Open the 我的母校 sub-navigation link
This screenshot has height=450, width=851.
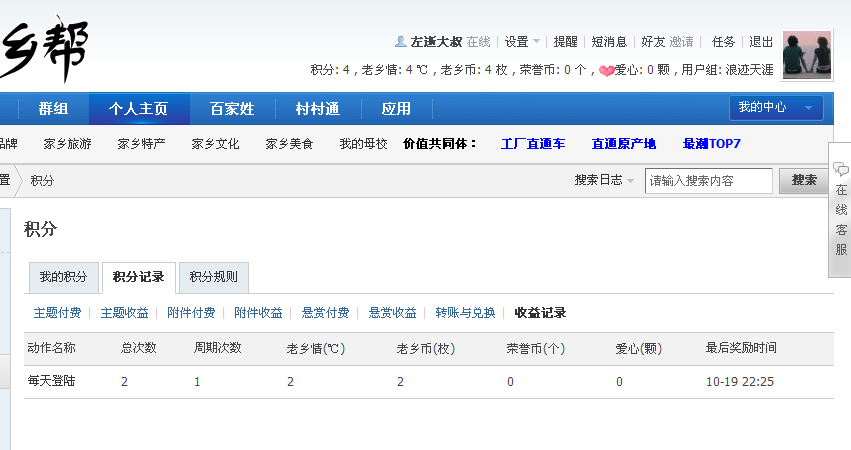pyautogui.click(x=363, y=144)
